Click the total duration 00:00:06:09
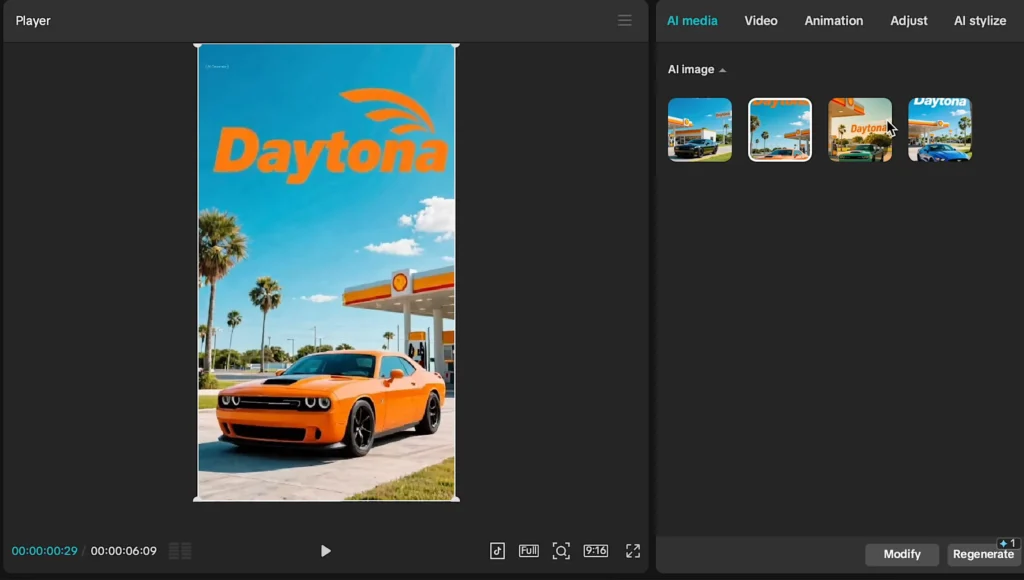The image size is (1024, 580). pyautogui.click(x=123, y=551)
